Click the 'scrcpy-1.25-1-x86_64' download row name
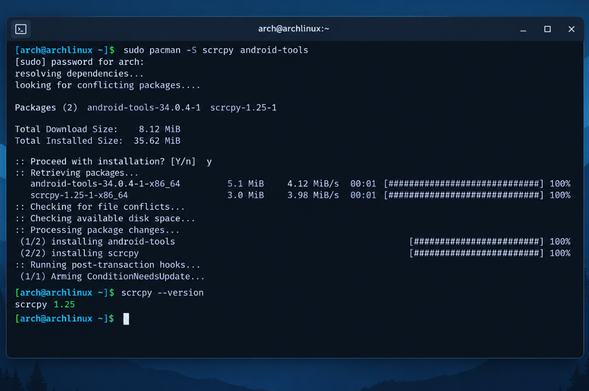 79,195
